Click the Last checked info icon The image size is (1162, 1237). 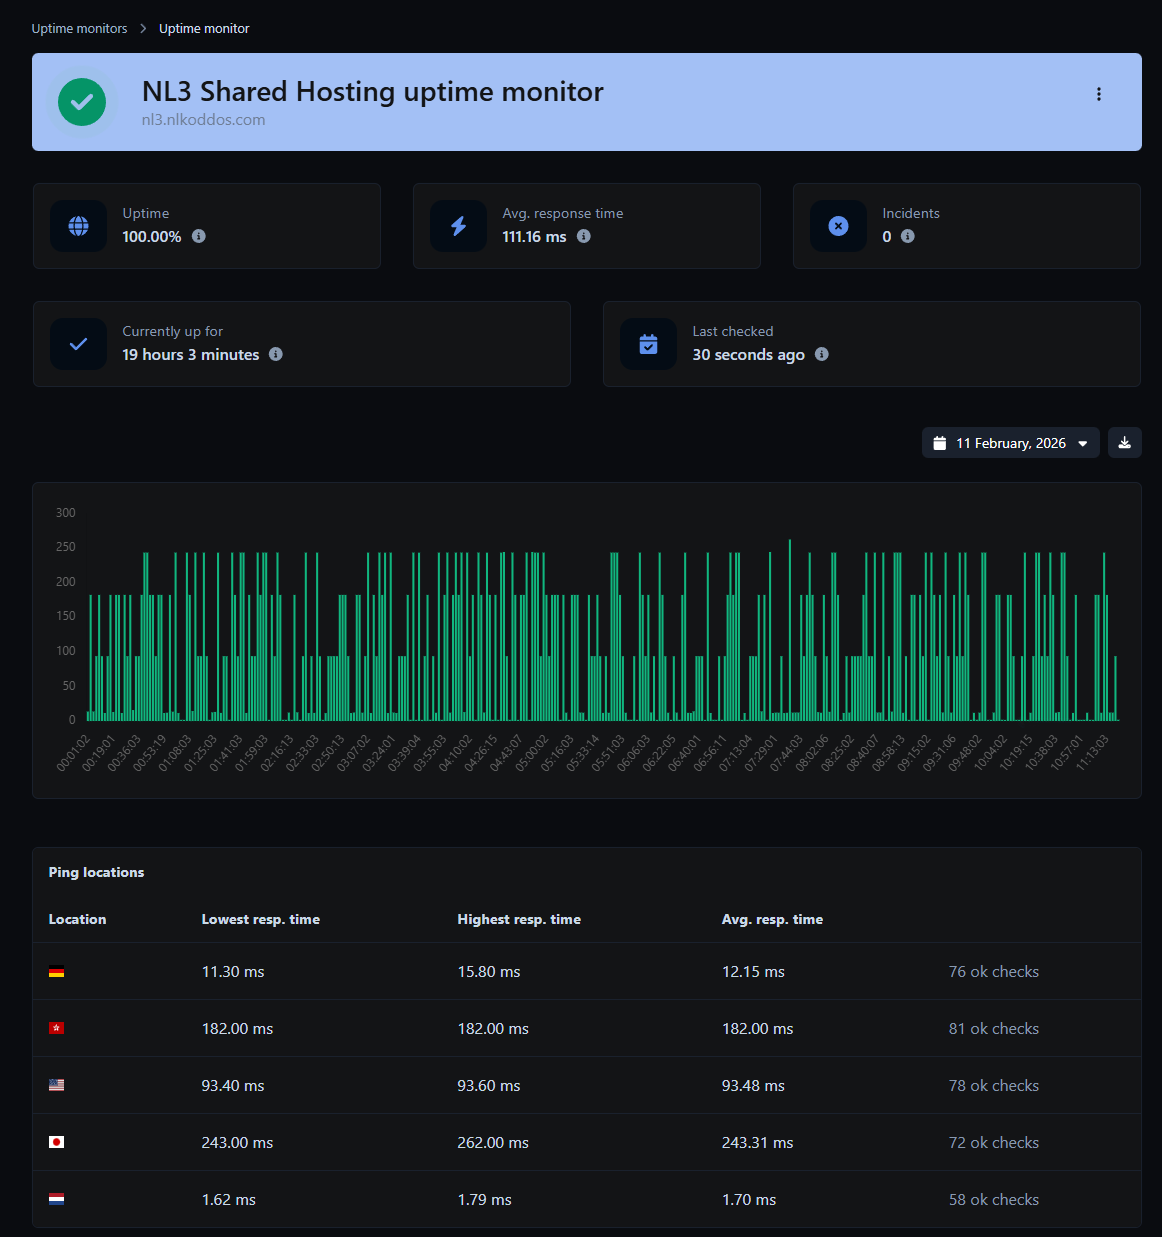point(822,354)
